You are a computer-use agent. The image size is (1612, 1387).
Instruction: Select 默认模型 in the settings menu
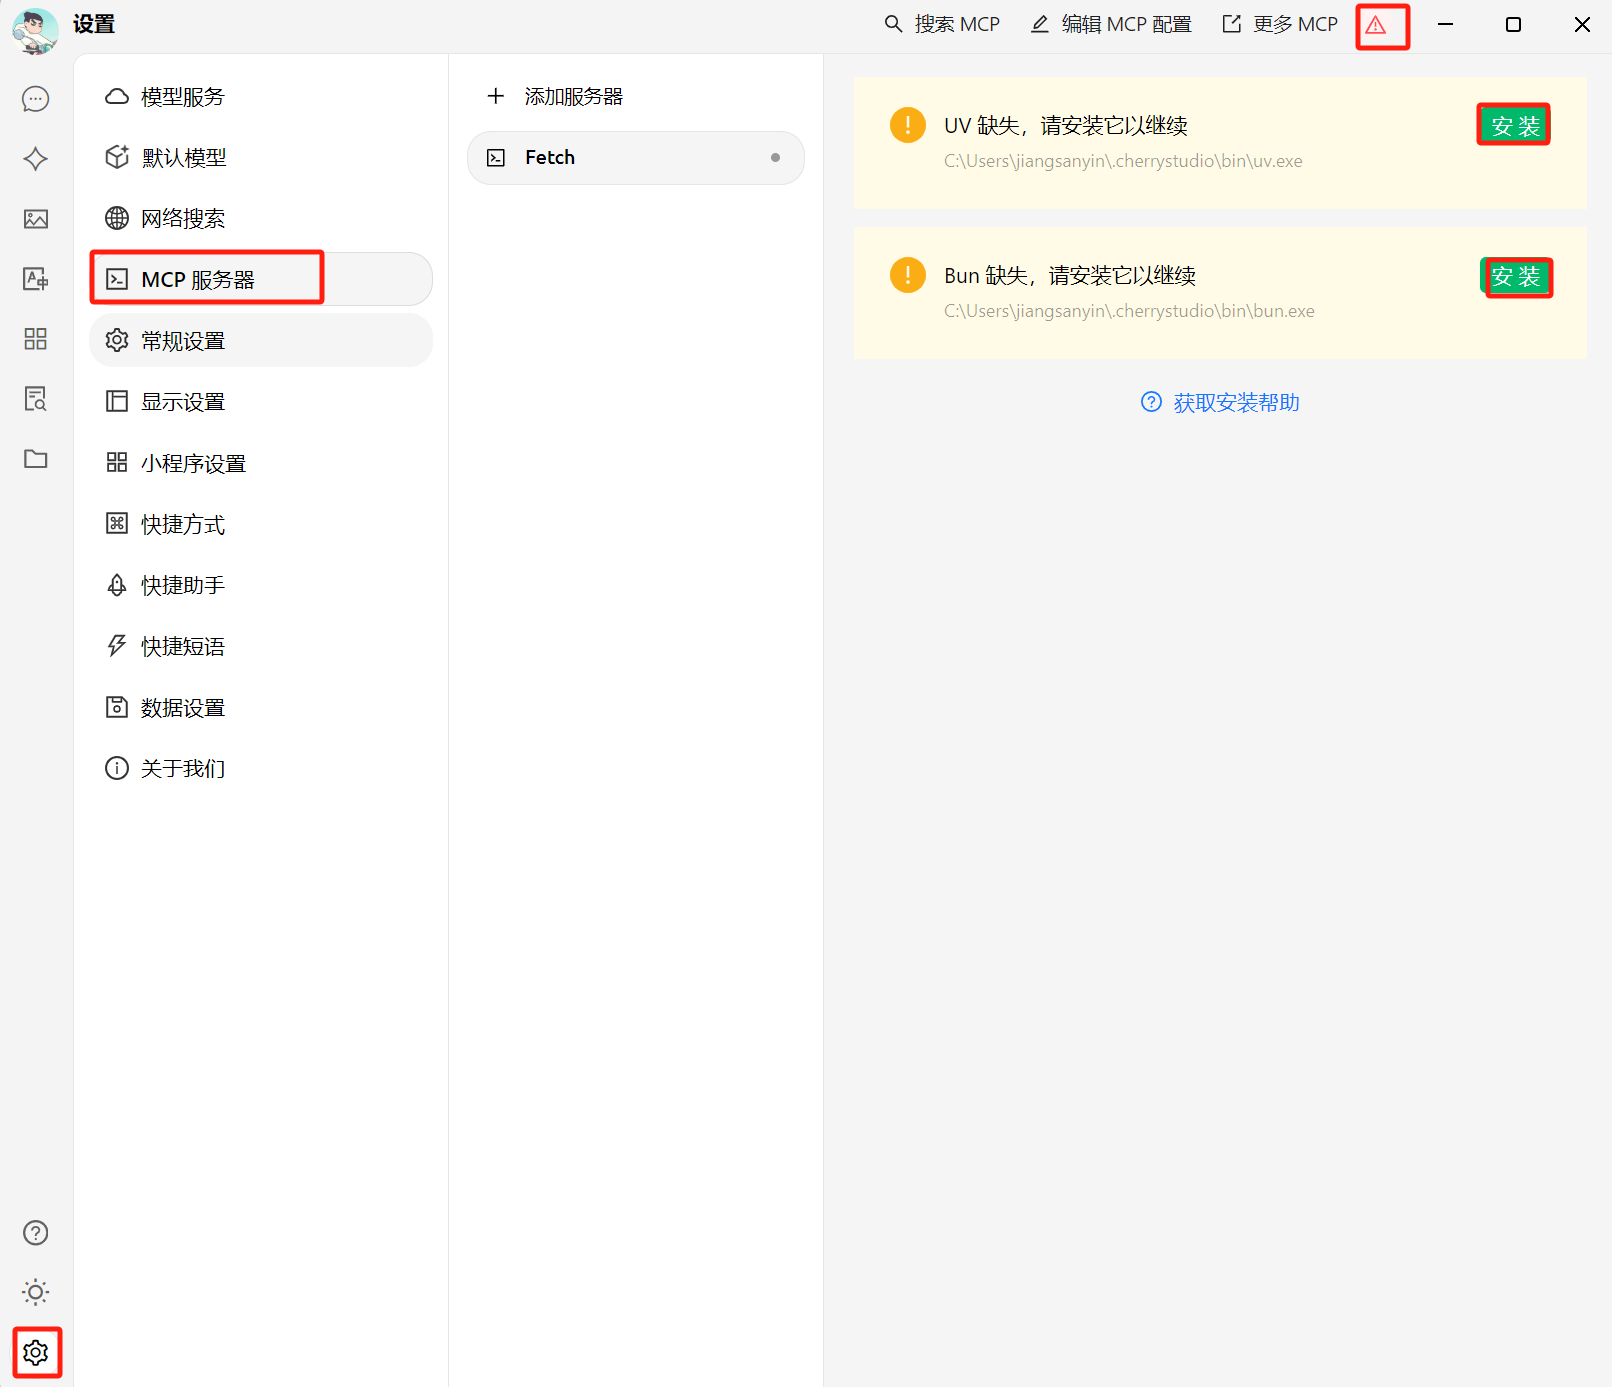point(261,158)
